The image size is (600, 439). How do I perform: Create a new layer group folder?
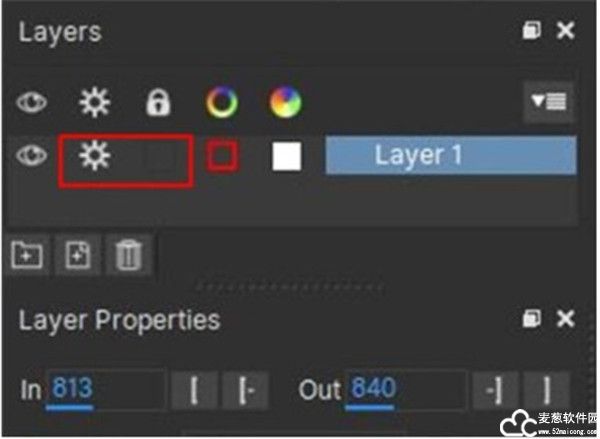click(x=27, y=255)
